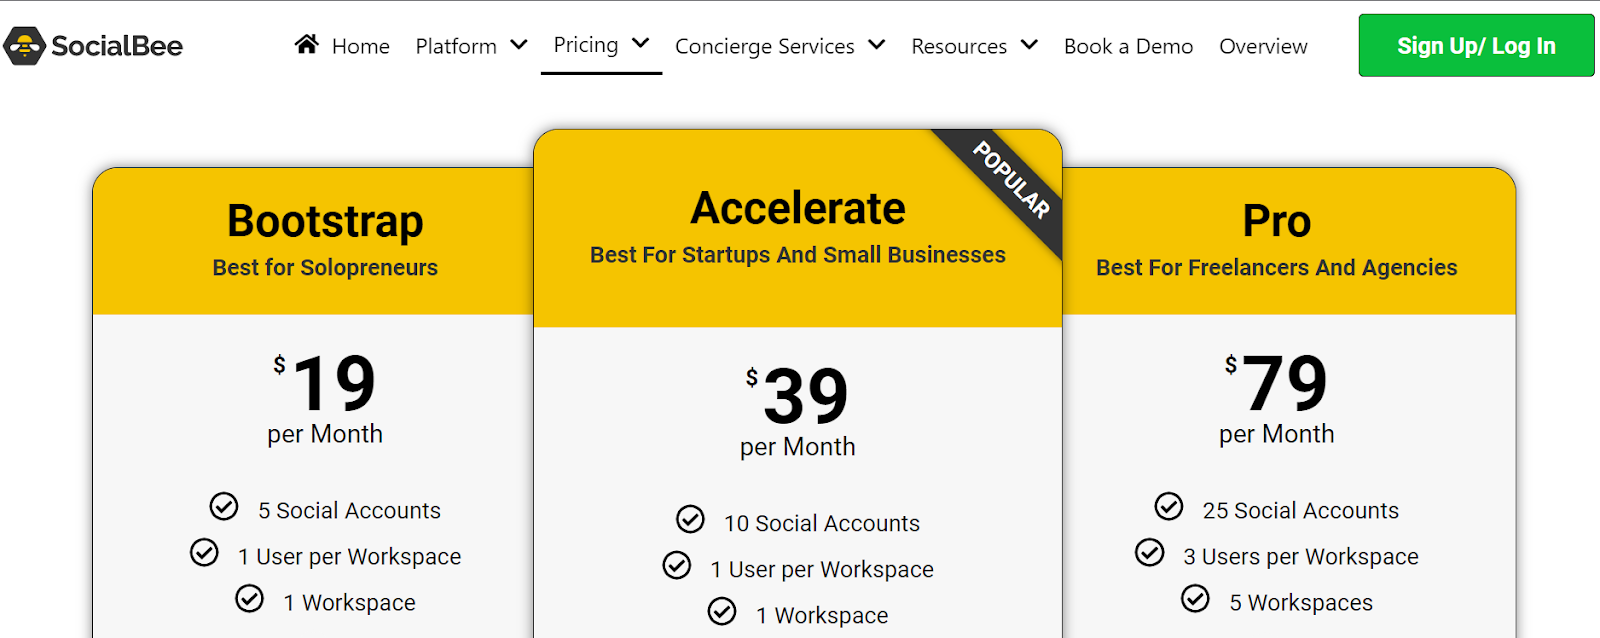Expand the Platform dropdown arrow

pos(519,45)
